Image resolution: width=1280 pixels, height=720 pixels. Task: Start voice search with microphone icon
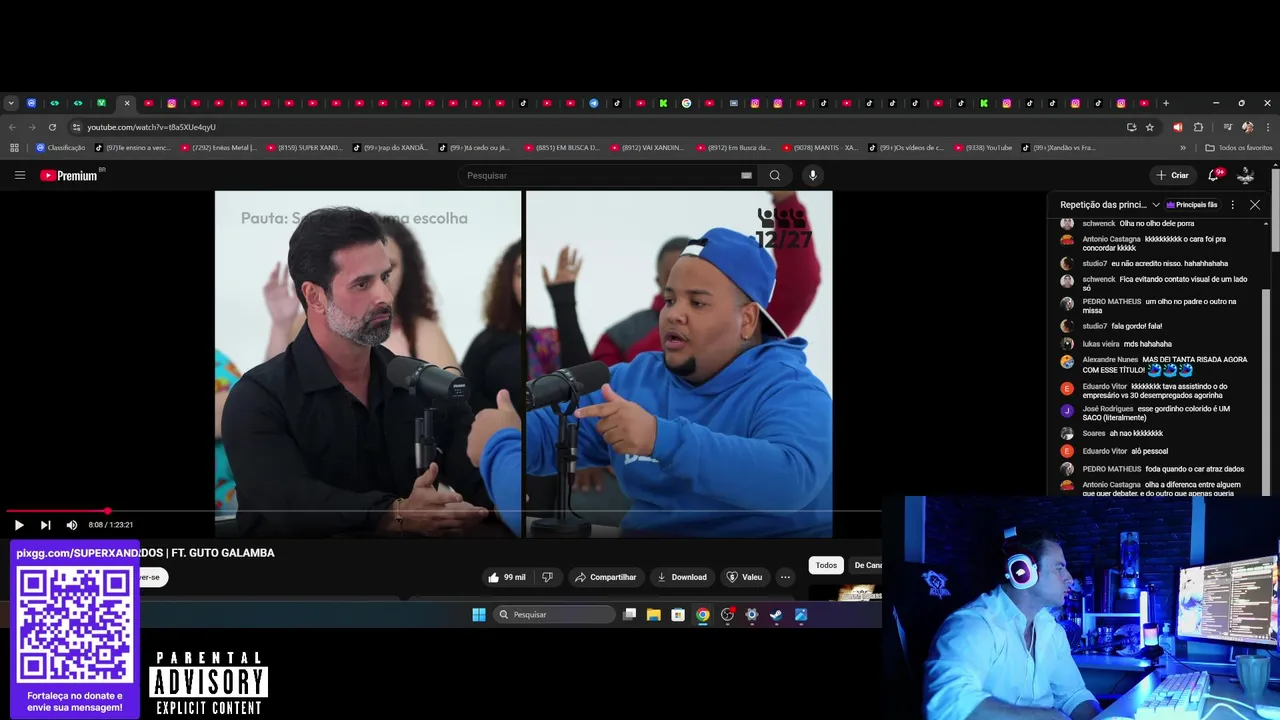tap(813, 175)
